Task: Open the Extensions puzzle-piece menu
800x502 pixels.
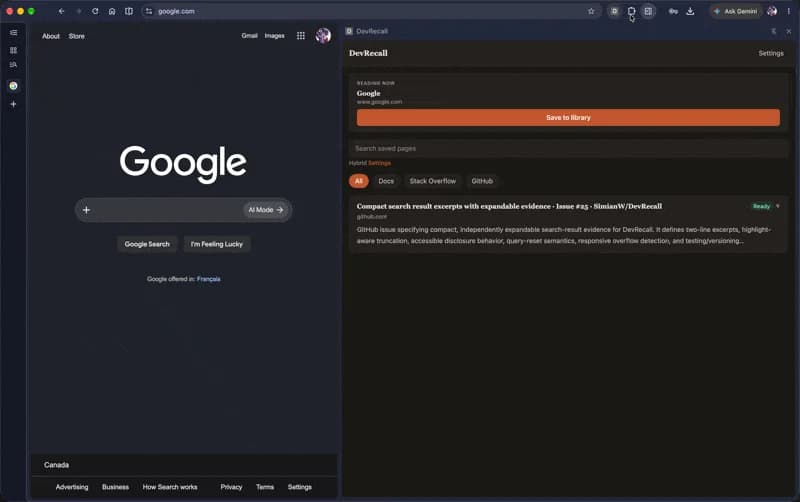Action: click(x=631, y=11)
